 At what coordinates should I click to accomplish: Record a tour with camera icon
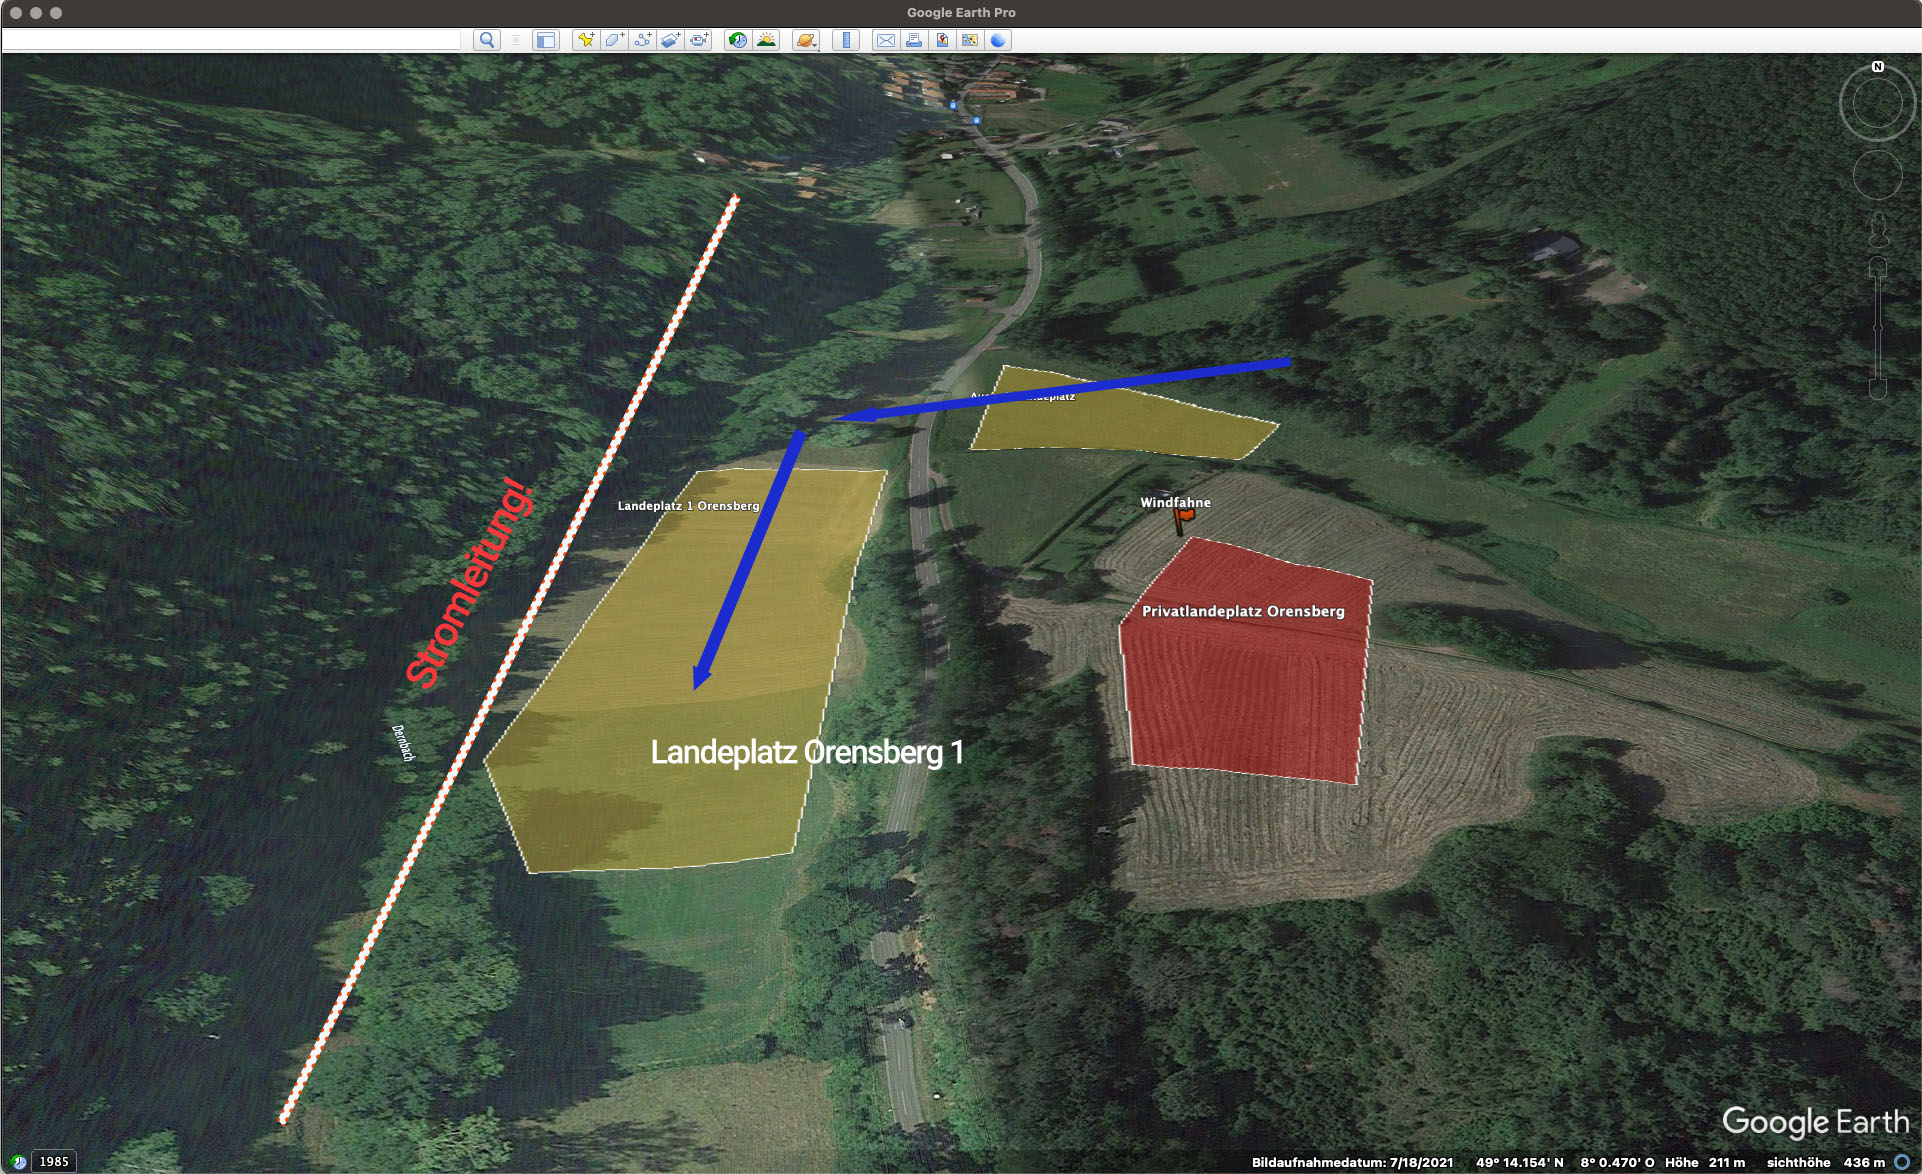pos(699,40)
